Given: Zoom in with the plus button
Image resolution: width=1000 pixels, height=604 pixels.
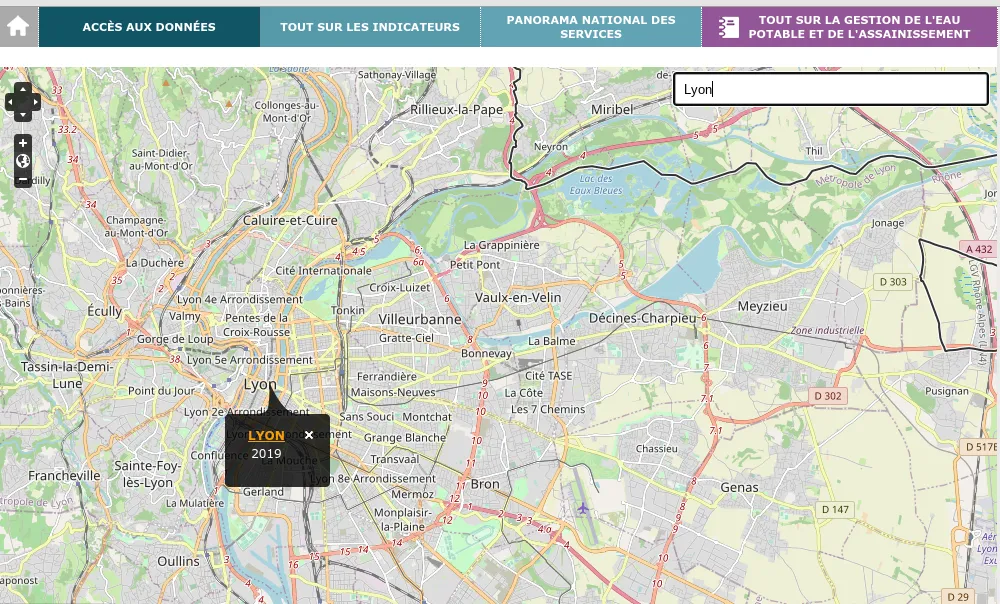Looking at the screenshot, I should tap(23, 143).
